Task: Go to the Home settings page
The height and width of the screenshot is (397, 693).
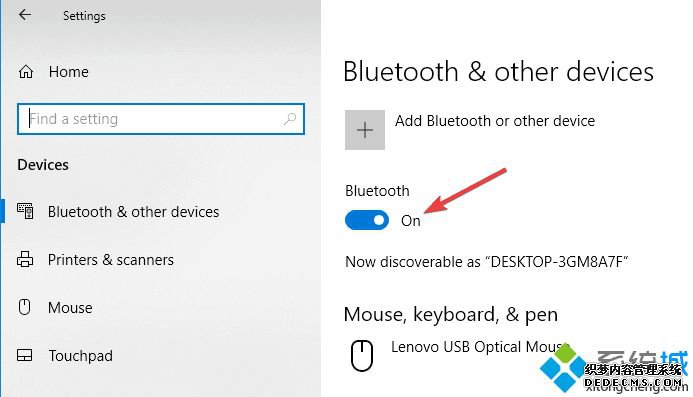Action: (x=69, y=72)
